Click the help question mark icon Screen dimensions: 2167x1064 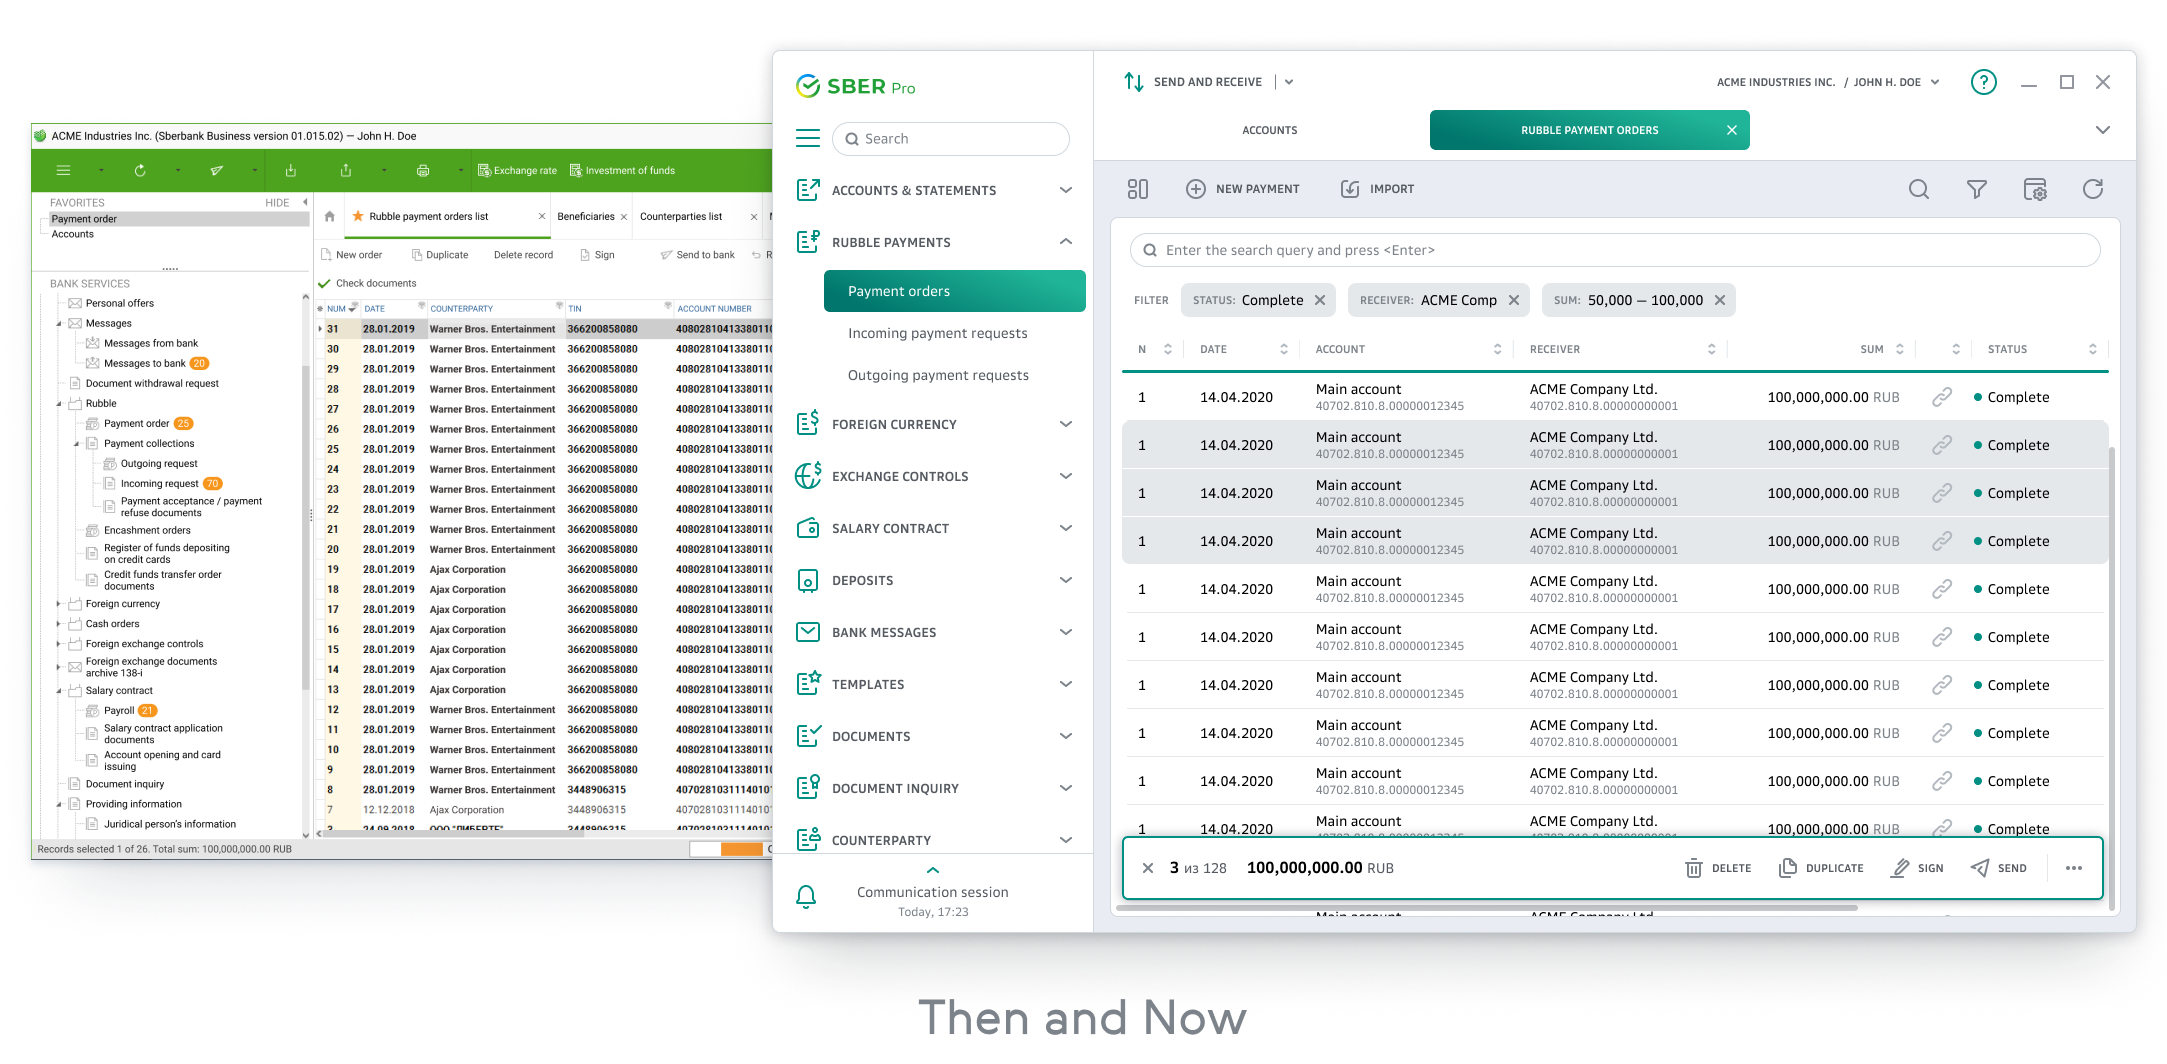tap(1983, 82)
